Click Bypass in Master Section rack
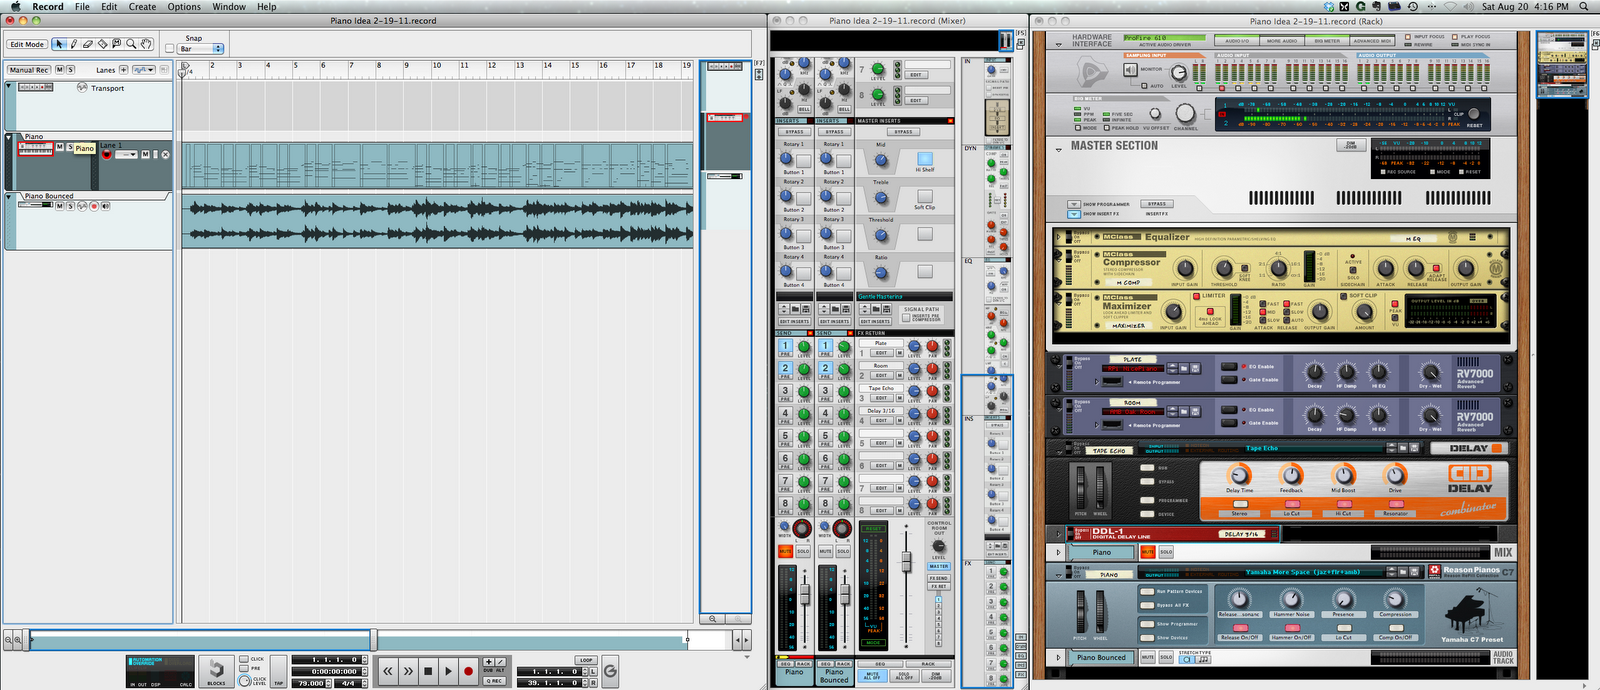 point(1157,204)
